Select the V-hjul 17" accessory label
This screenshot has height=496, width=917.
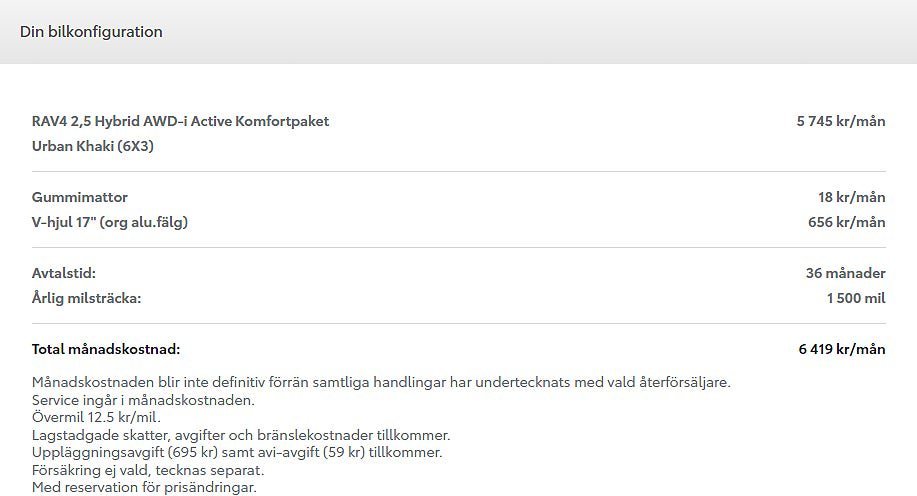click(x=110, y=223)
